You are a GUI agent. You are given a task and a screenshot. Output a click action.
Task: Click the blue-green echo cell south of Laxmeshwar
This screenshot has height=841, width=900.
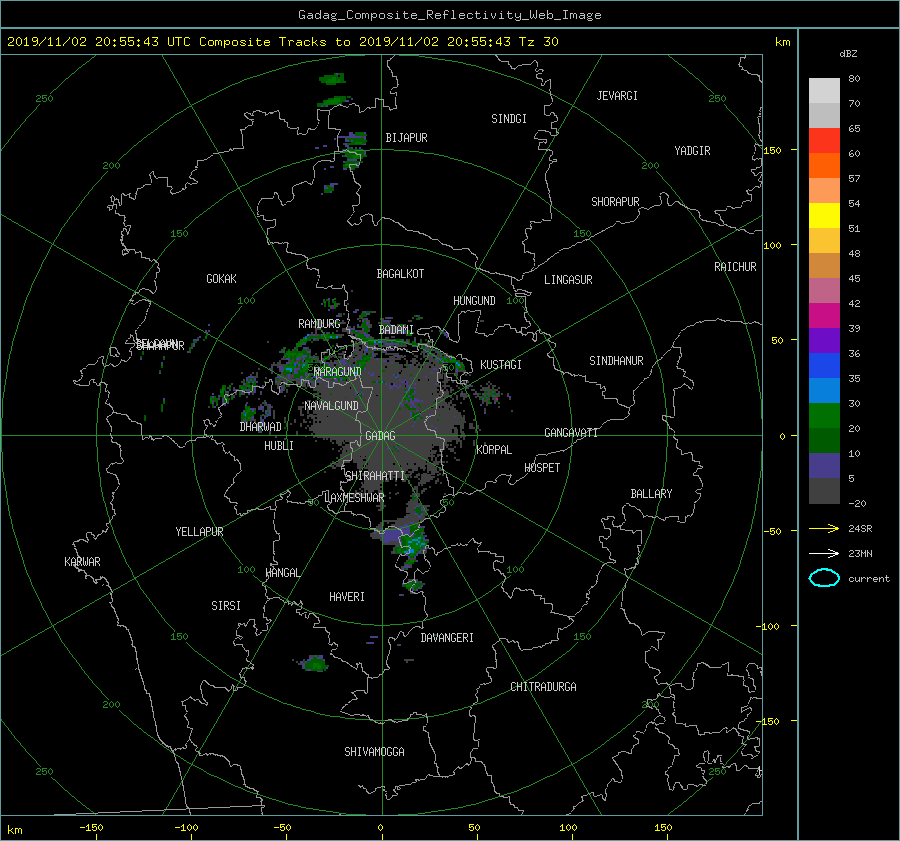pos(412,542)
